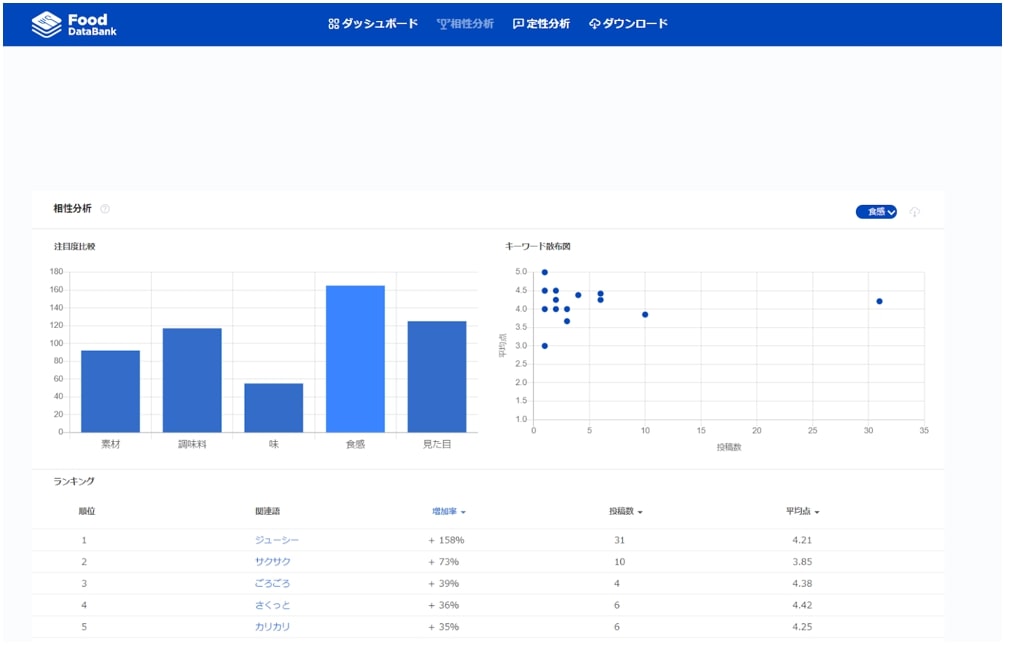Click the Food DataBank logo

[75, 24]
